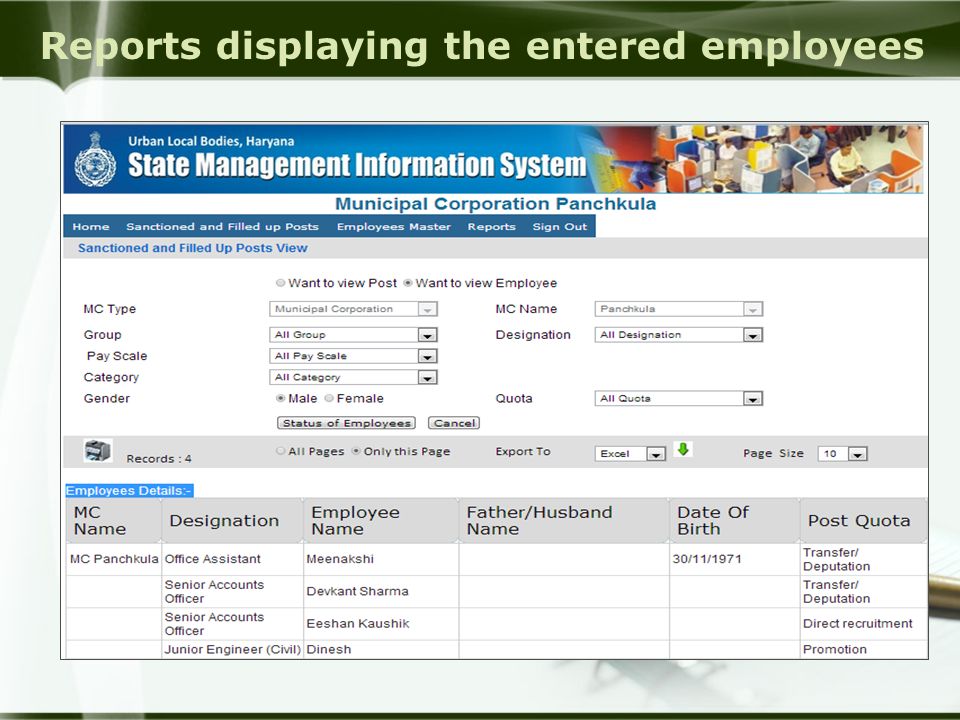The width and height of the screenshot is (960, 720).
Task: Open the MC Name Panchkula dropdown
Action: click(678, 309)
